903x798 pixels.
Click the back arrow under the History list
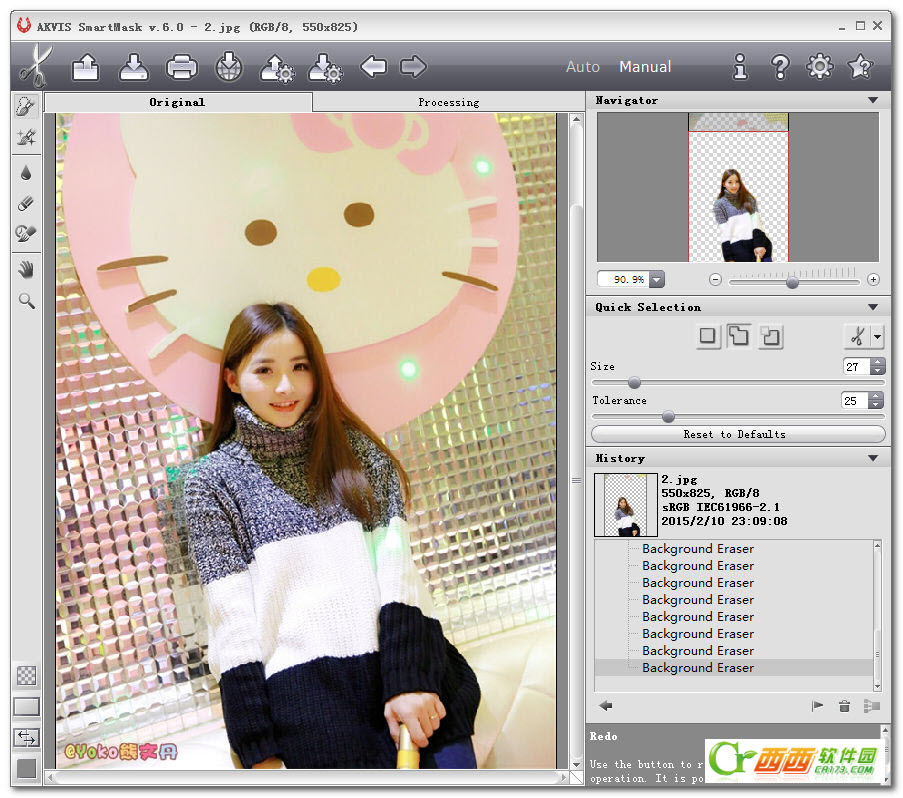click(x=605, y=706)
